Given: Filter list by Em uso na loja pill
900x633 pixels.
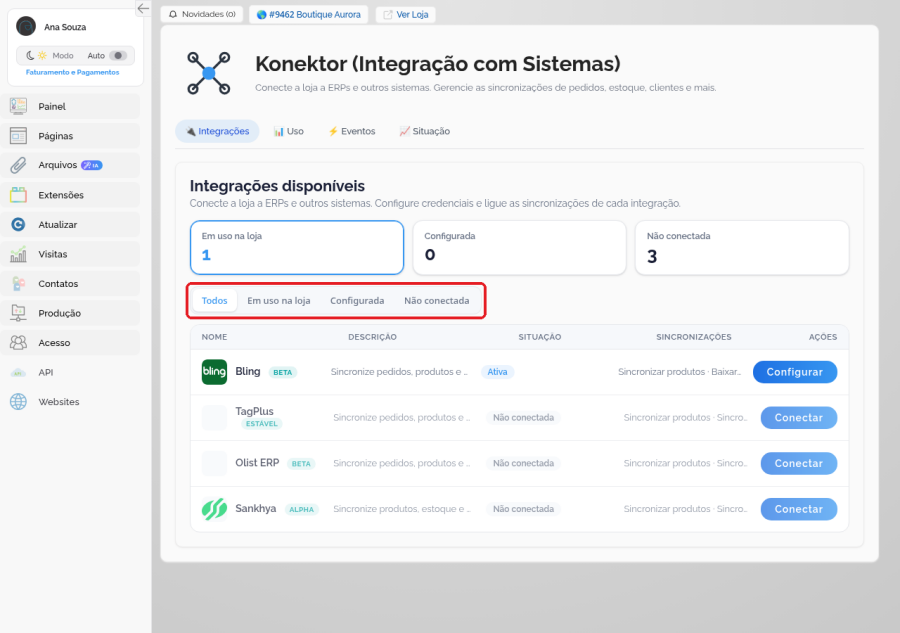Looking at the screenshot, I should pos(279,301).
